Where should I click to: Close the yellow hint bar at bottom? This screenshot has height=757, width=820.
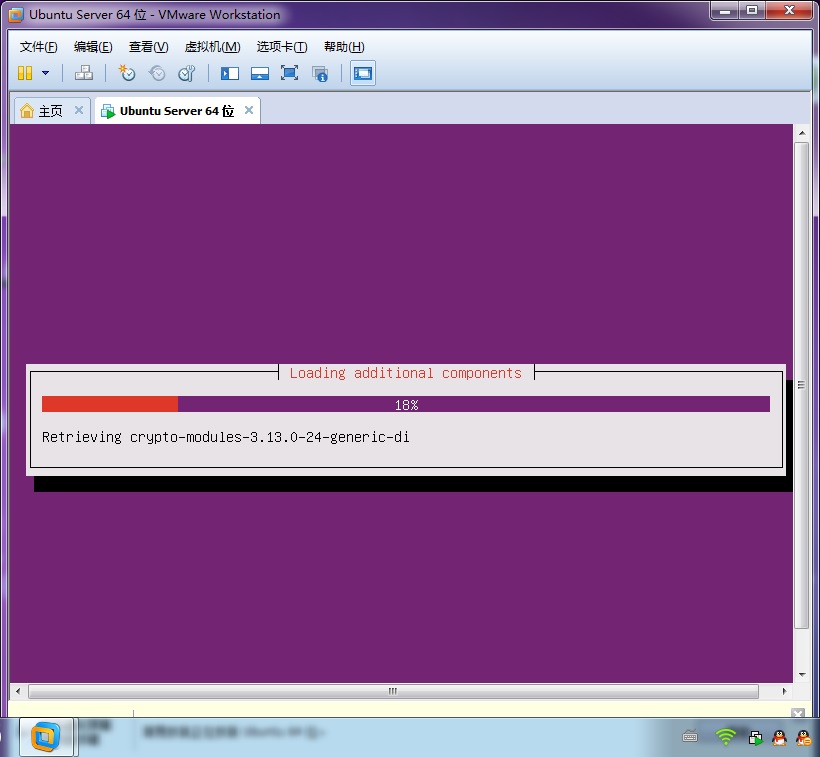click(x=798, y=713)
